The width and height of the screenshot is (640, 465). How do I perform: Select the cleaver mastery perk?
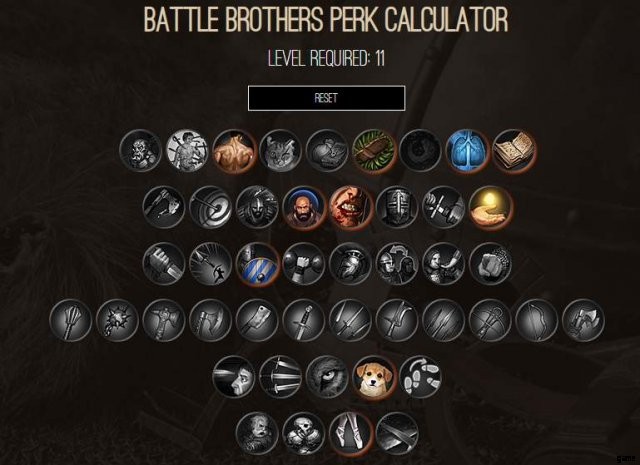click(x=257, y=320)
